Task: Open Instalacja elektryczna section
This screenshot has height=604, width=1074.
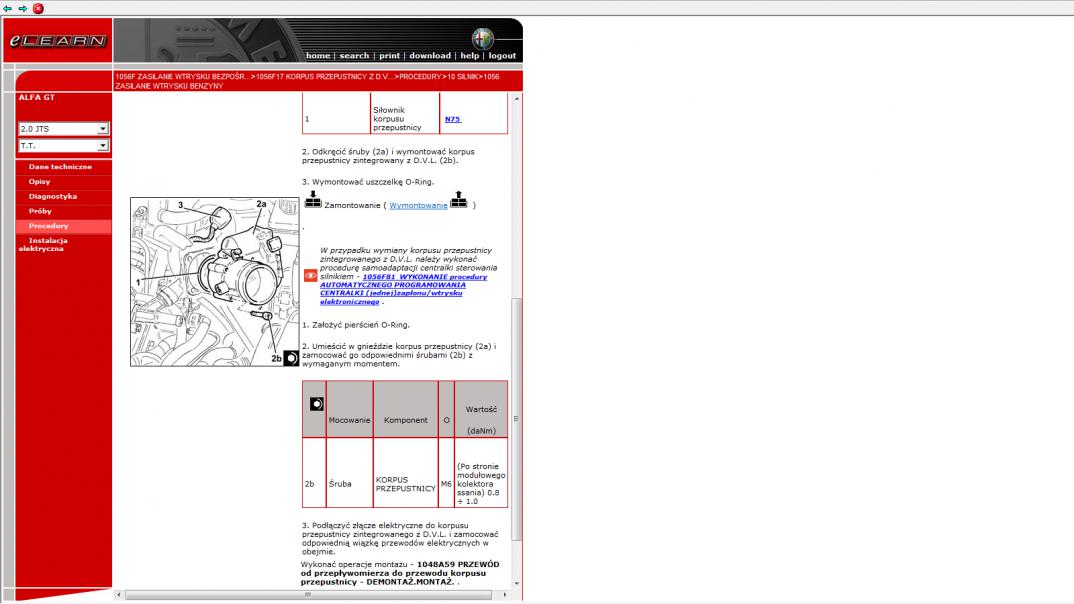Action: click(44, 244)
